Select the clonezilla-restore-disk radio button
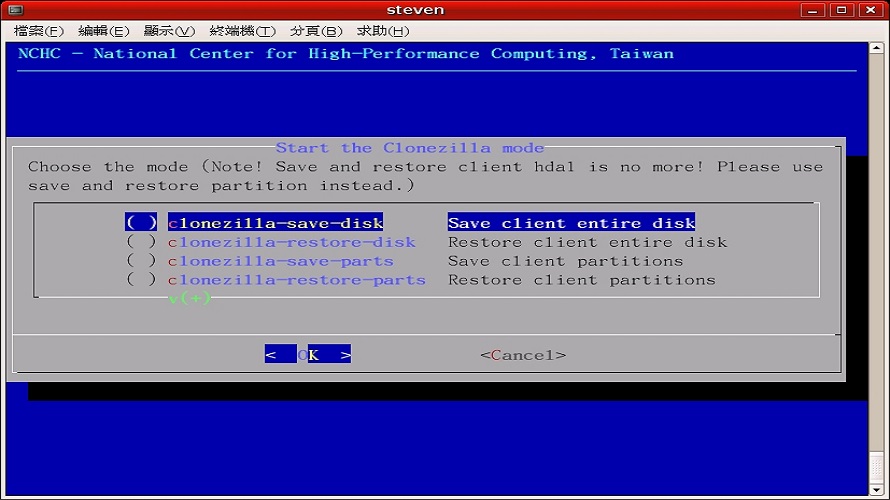 tap(141, 242)
